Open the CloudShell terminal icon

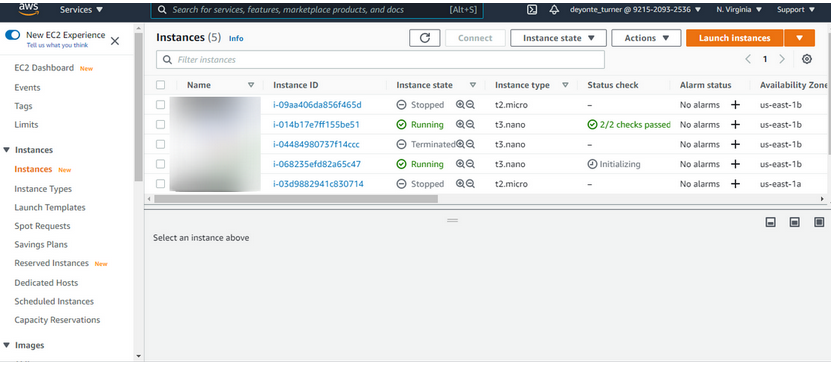click(x=532, y=10)
